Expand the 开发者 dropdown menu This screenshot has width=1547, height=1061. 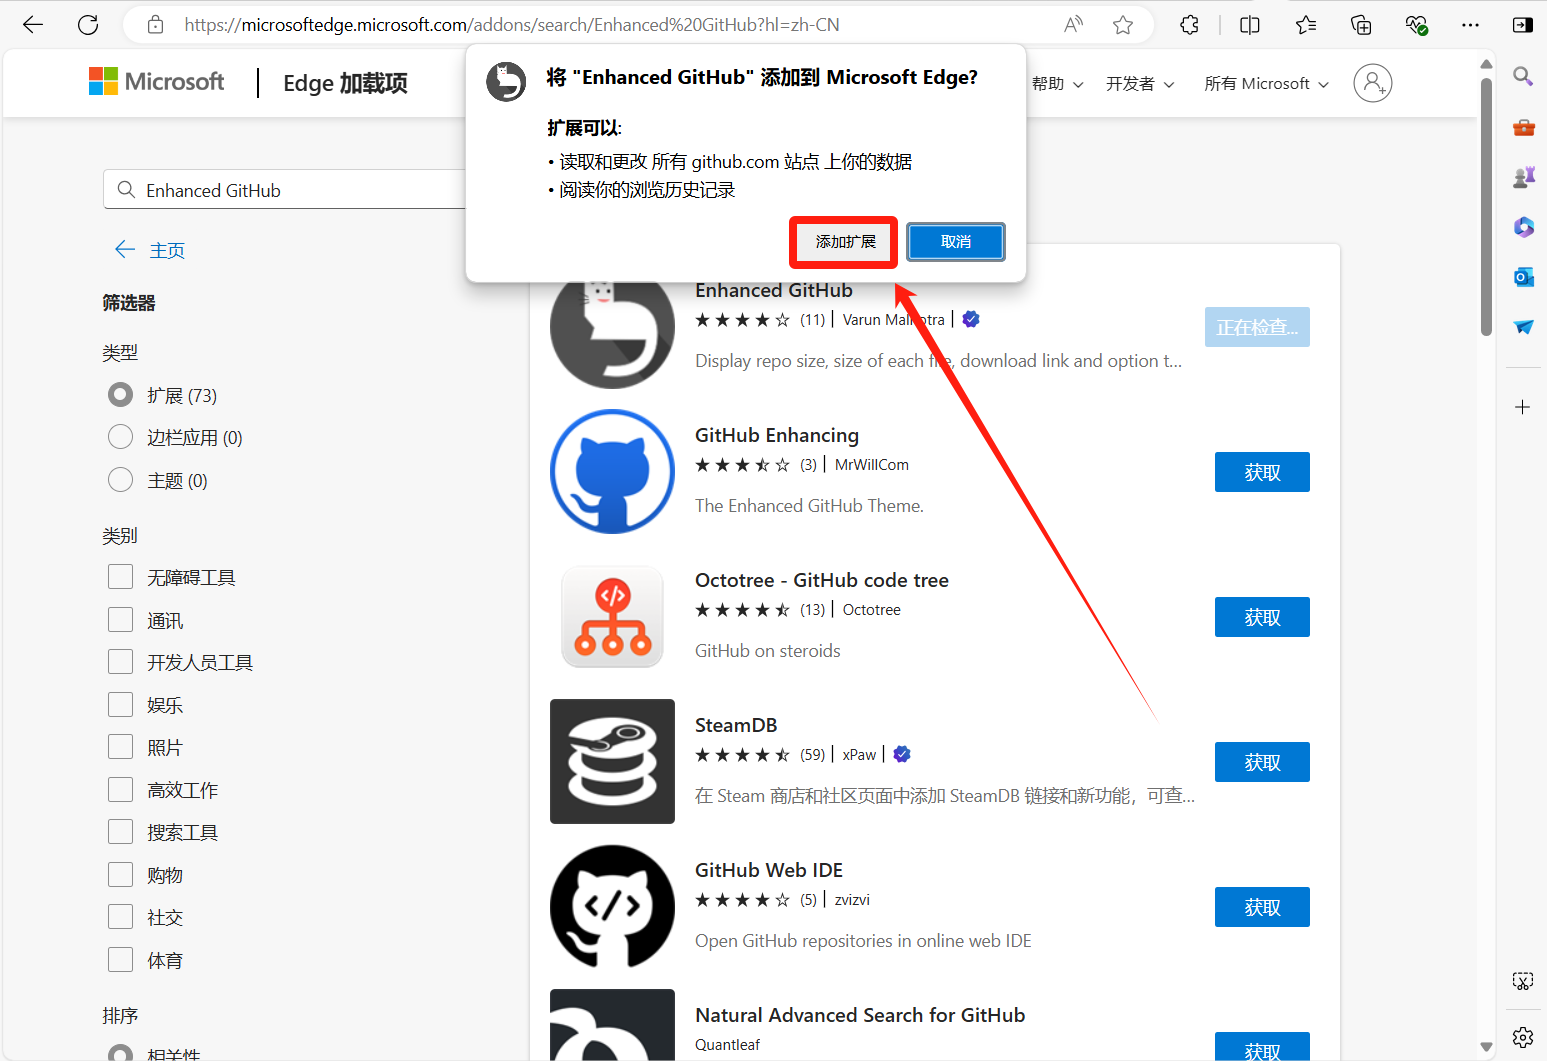(1139, 84)
